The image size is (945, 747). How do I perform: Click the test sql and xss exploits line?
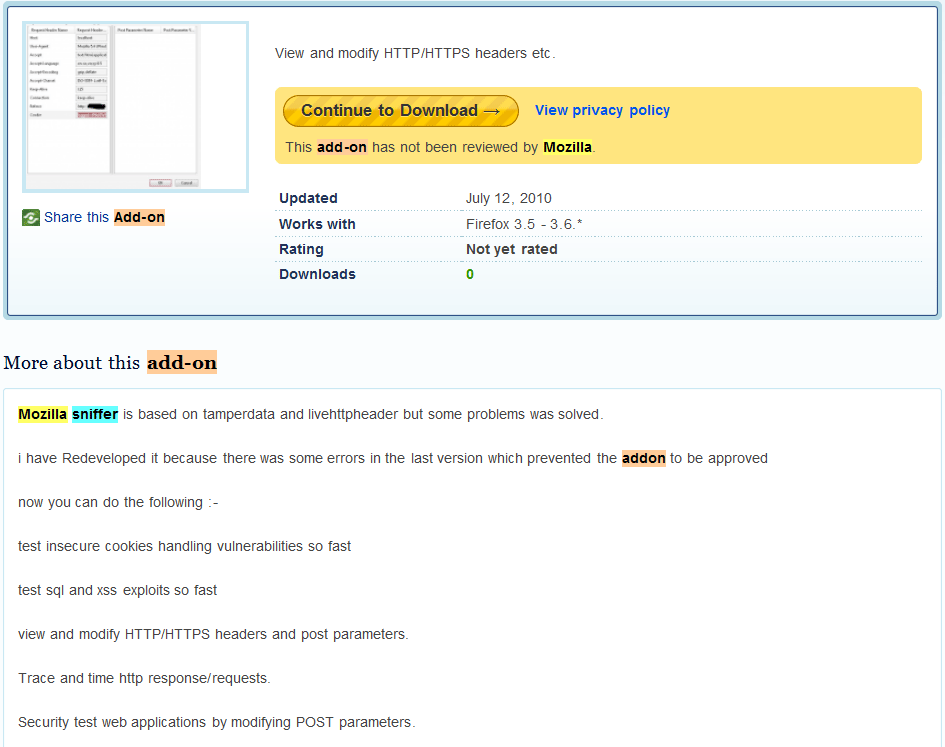117,590
